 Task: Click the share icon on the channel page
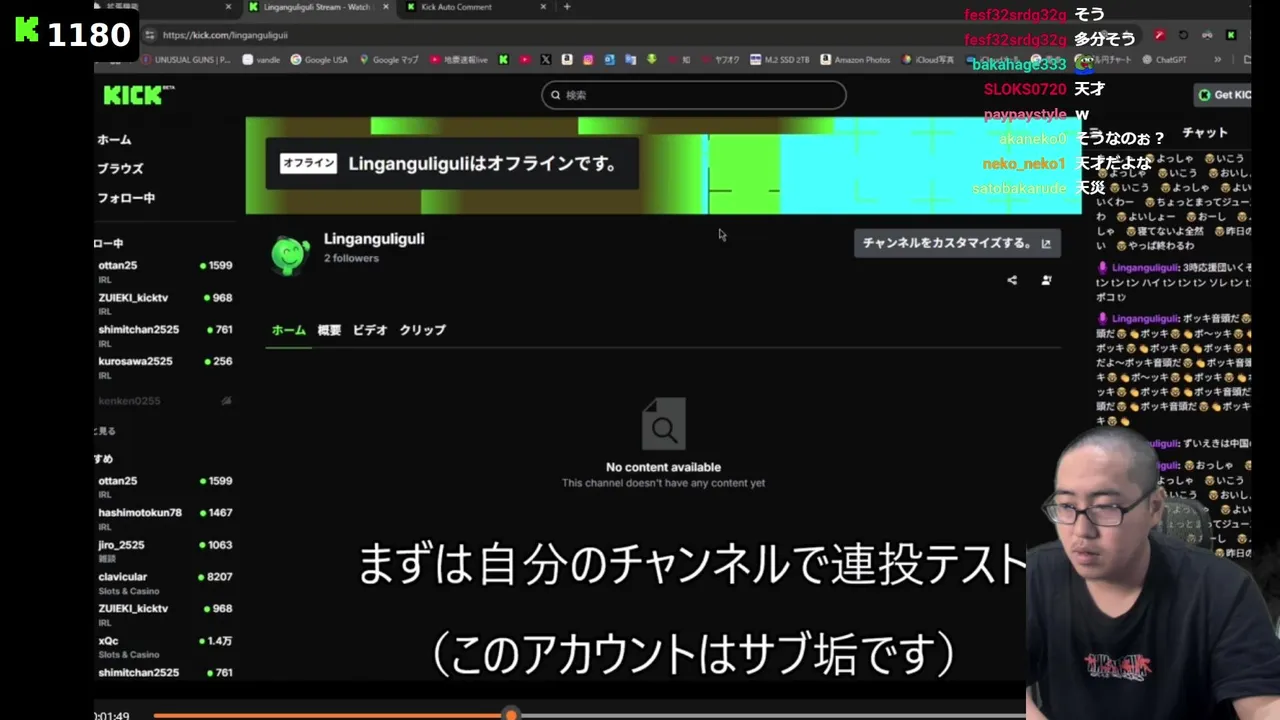coord(1012,281)
